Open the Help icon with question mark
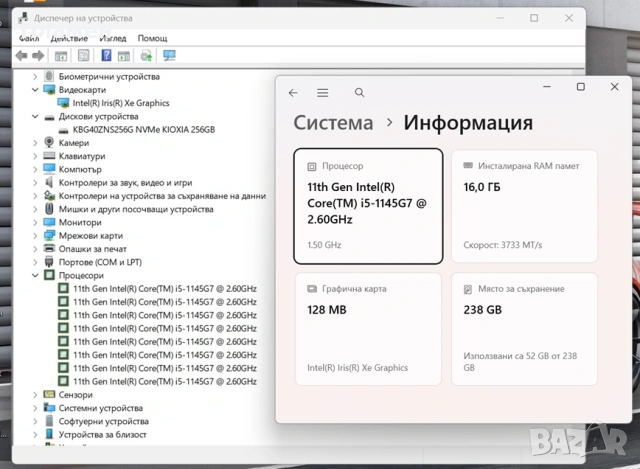 [106, 55]
